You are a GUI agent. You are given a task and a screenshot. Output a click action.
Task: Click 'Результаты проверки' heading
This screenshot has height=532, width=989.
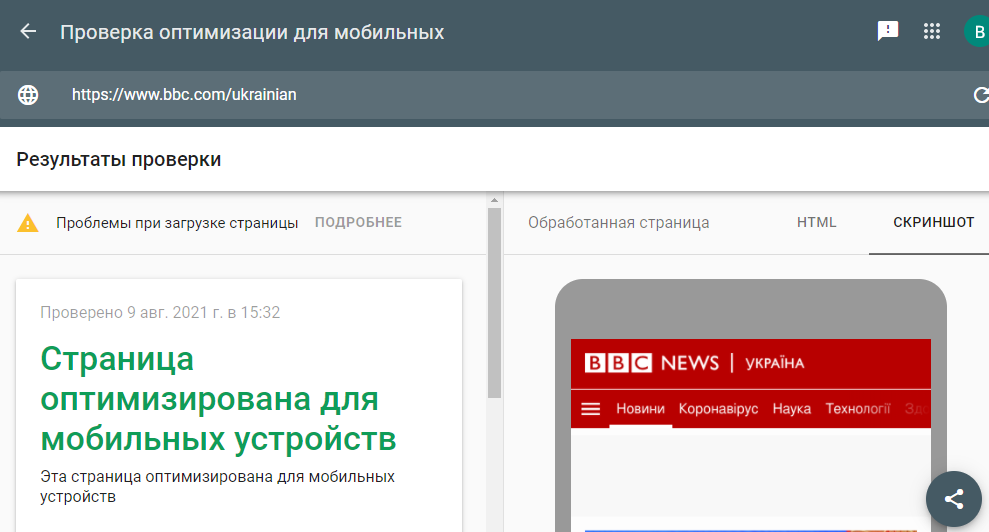pos(119,159)
